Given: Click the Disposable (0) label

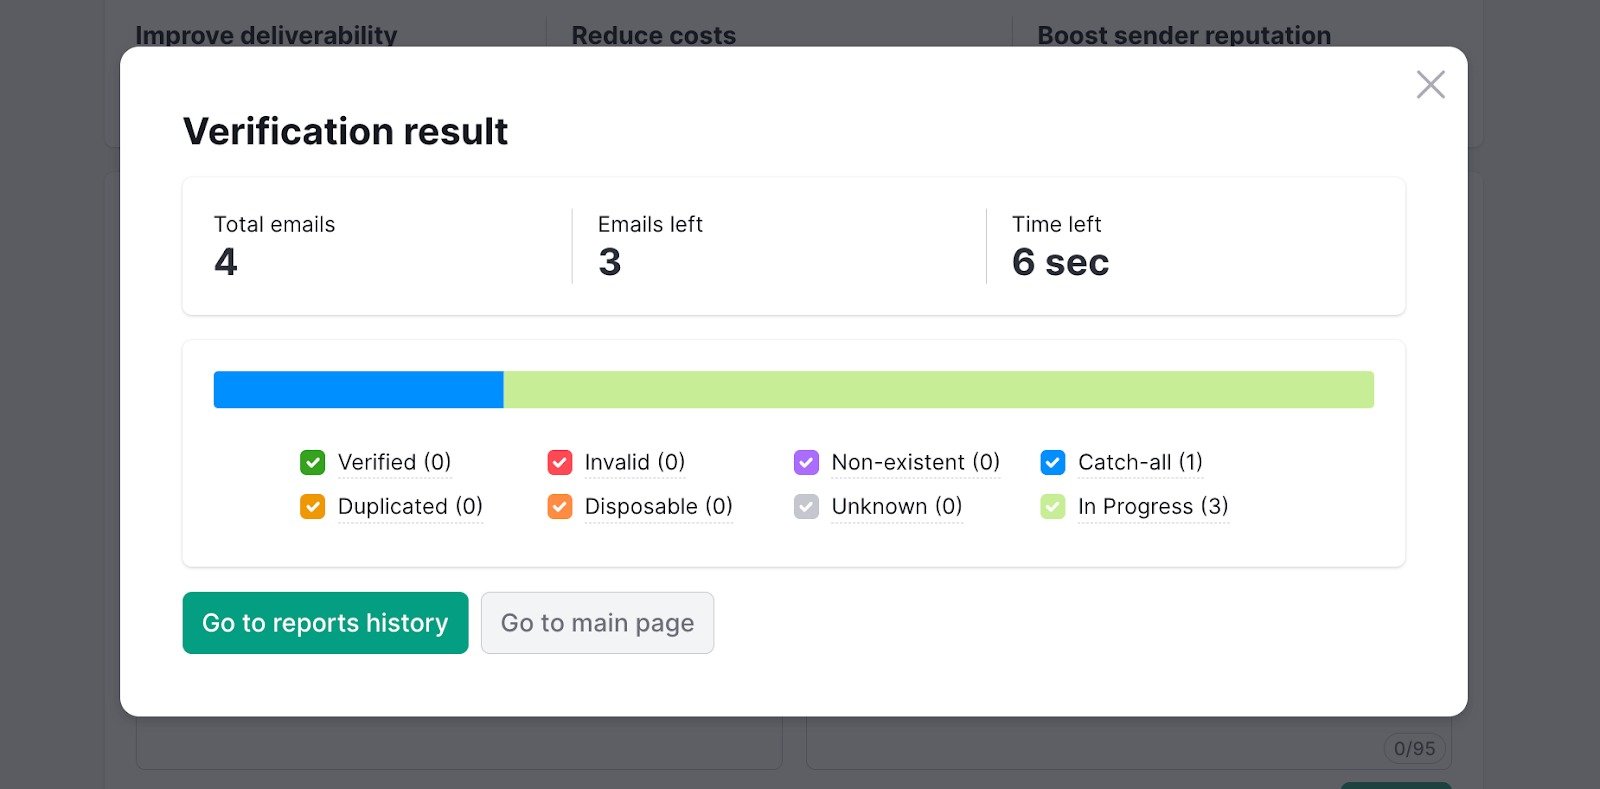Looking at the screenshot, I should tap(658, 506).
